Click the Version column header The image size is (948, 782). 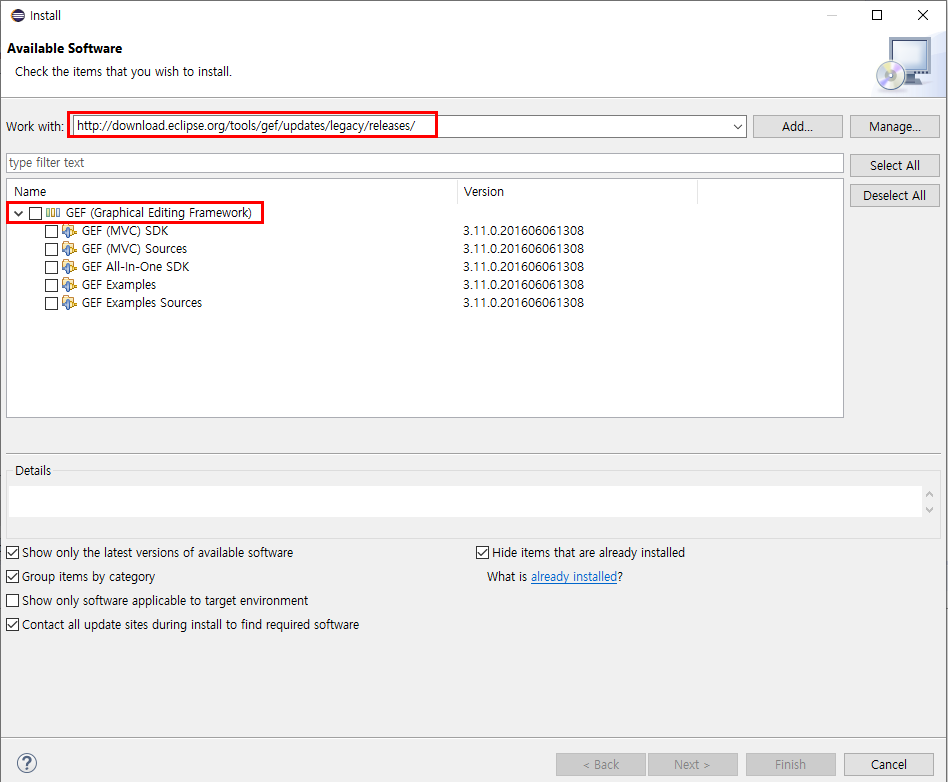pyautogui.click(x=577, y=192)
